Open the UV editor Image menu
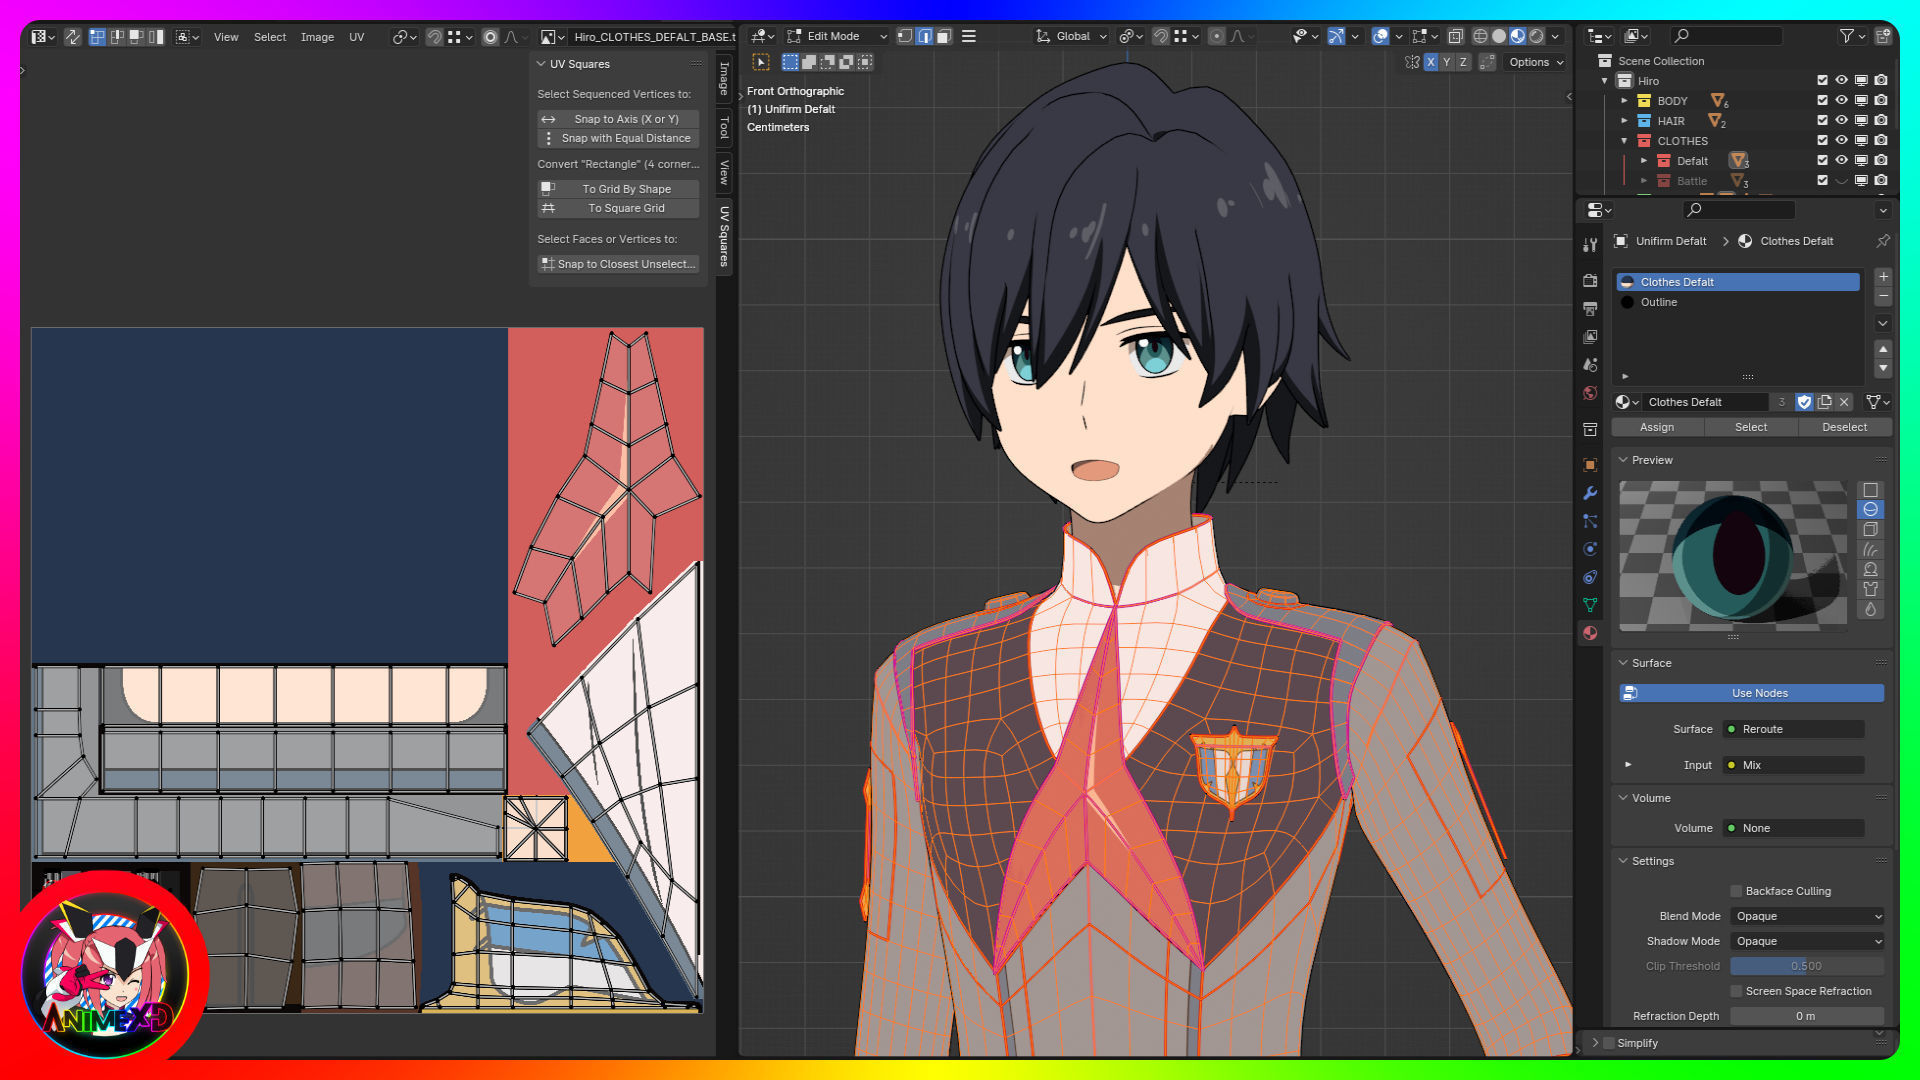 317,37
